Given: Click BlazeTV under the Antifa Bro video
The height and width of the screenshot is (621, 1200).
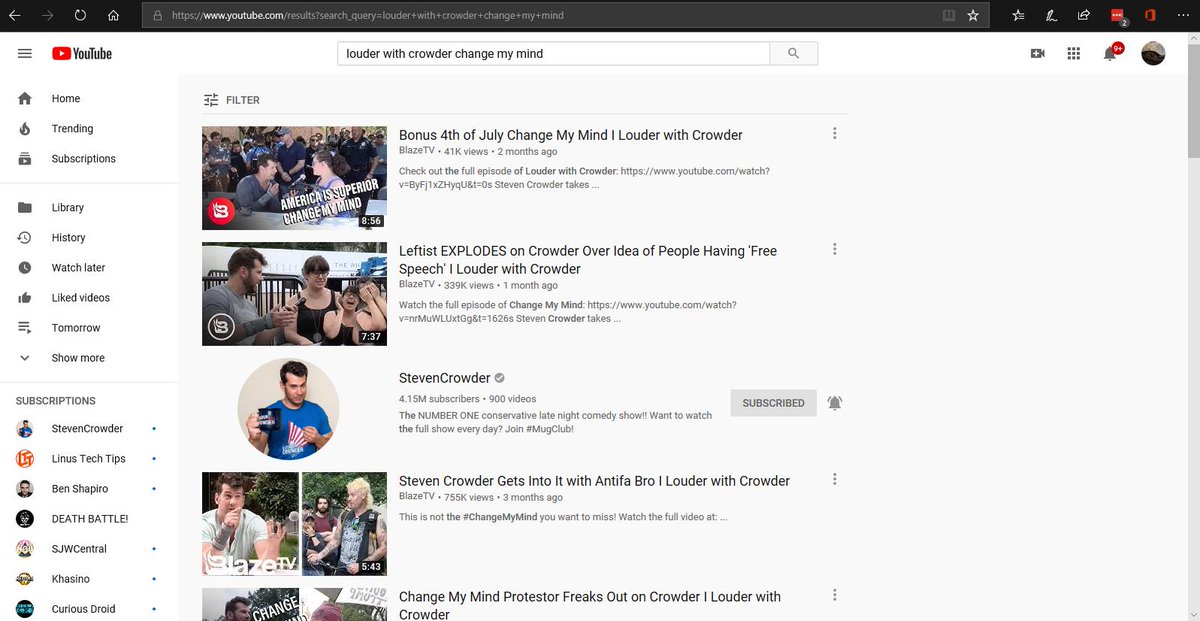Looking at the screenshot, I should (x=417, y=497).
